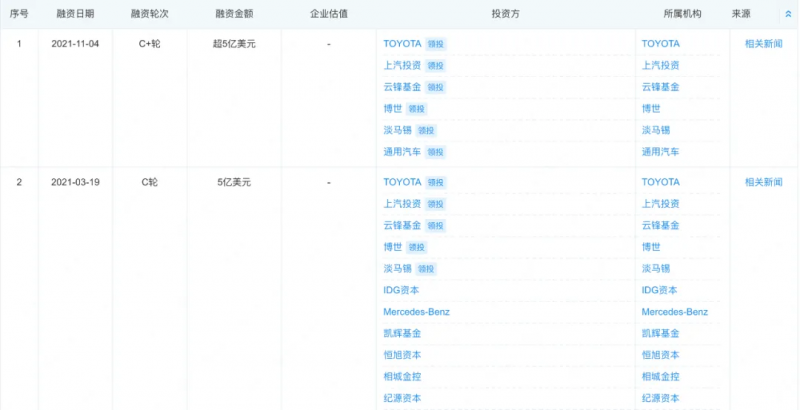Open 博世 in 所属机构 column, C+轮 row
Screen dimensions: 800x410
tap(651, 109)
